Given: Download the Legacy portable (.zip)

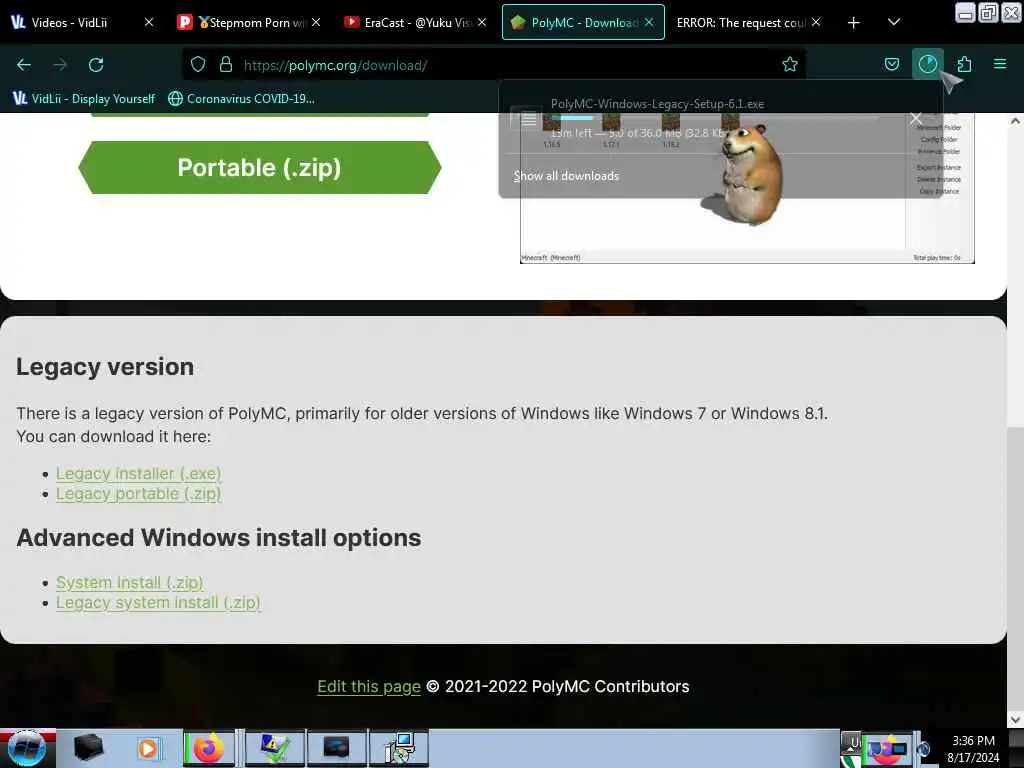Looking at the screenshot, I should [x=138, y=493].
